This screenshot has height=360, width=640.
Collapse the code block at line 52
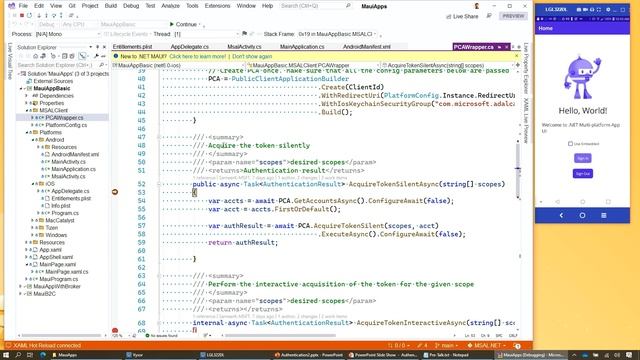[159, 184]
